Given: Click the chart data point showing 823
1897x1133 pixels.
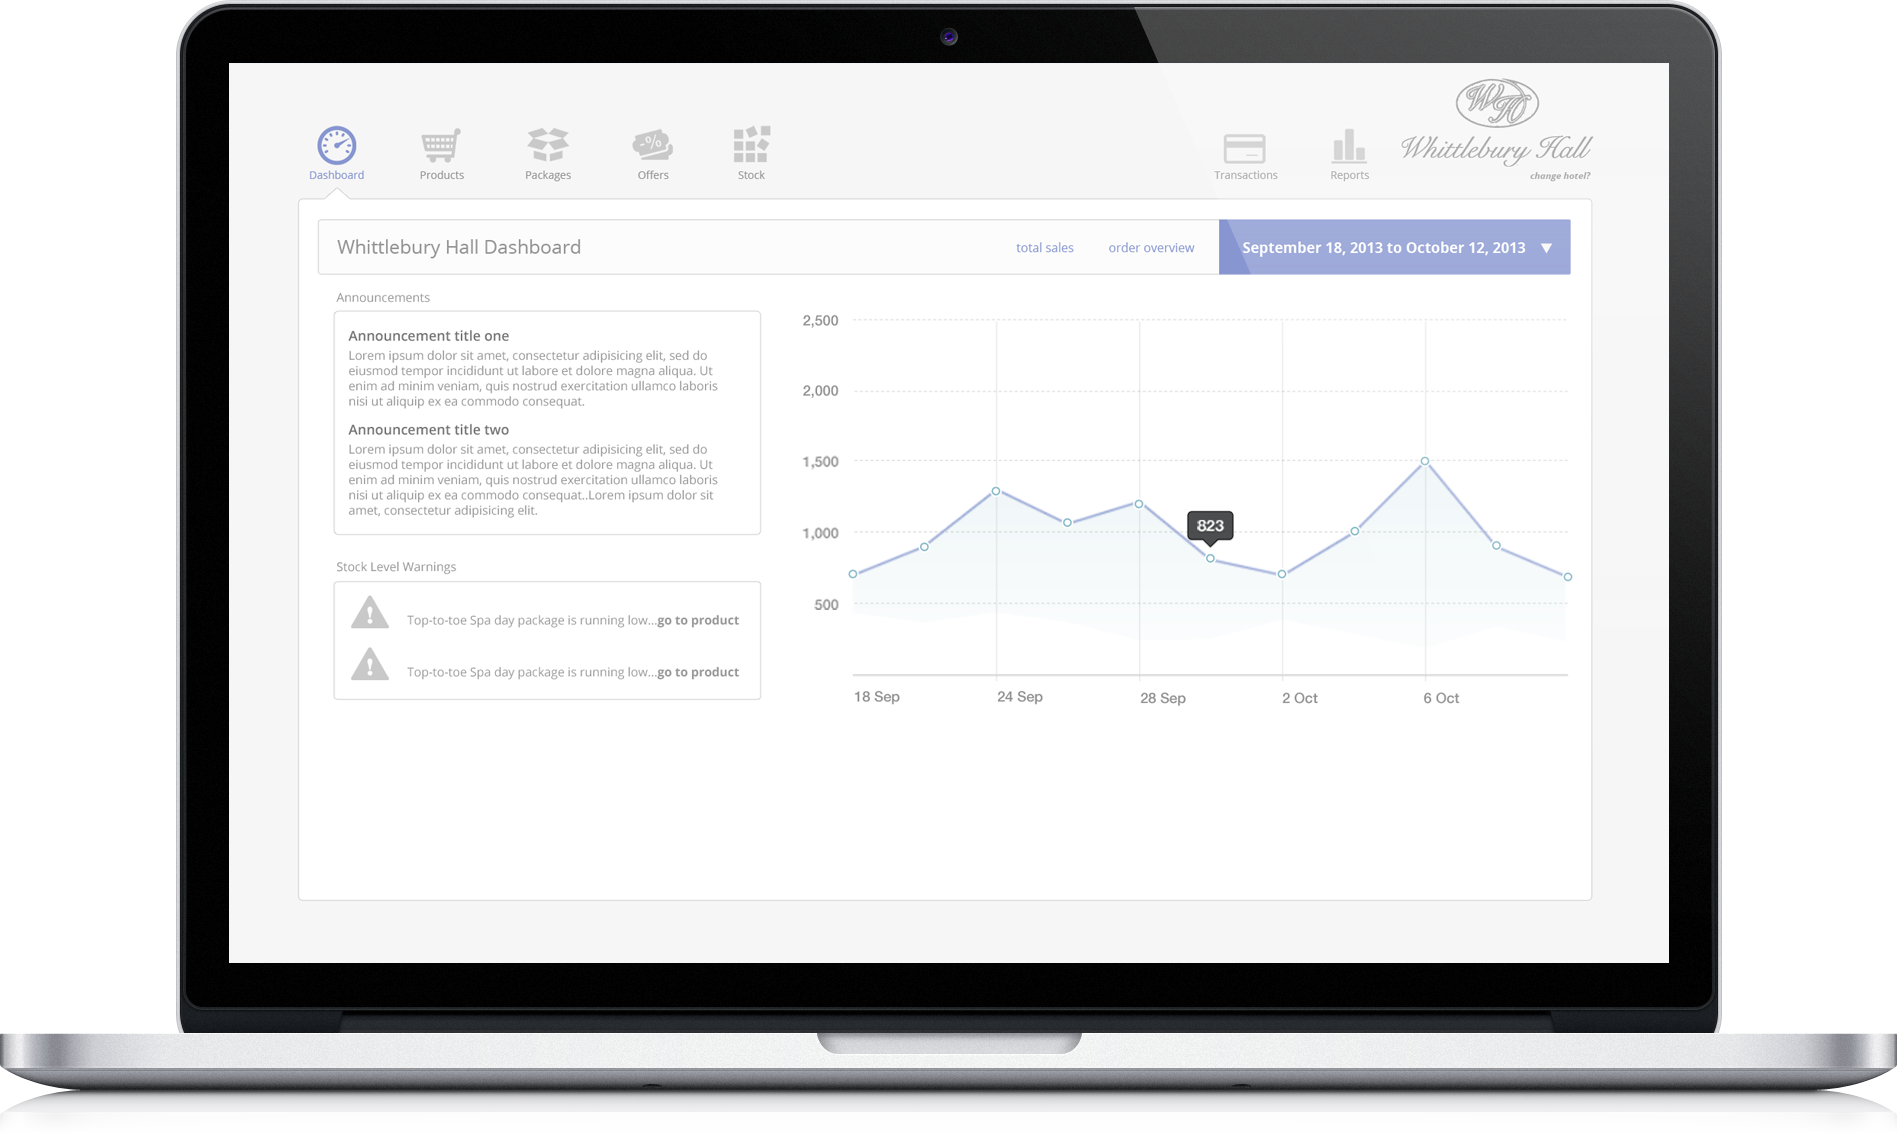Looking at the screenshot, I should [1210, 559].
